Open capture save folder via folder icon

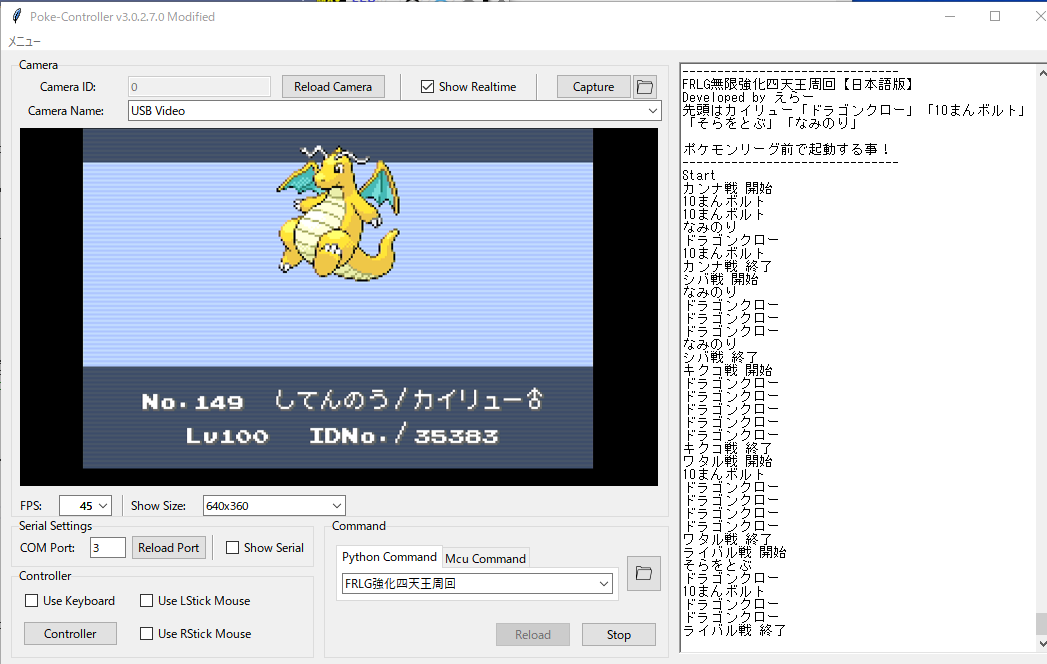[644, 86]
